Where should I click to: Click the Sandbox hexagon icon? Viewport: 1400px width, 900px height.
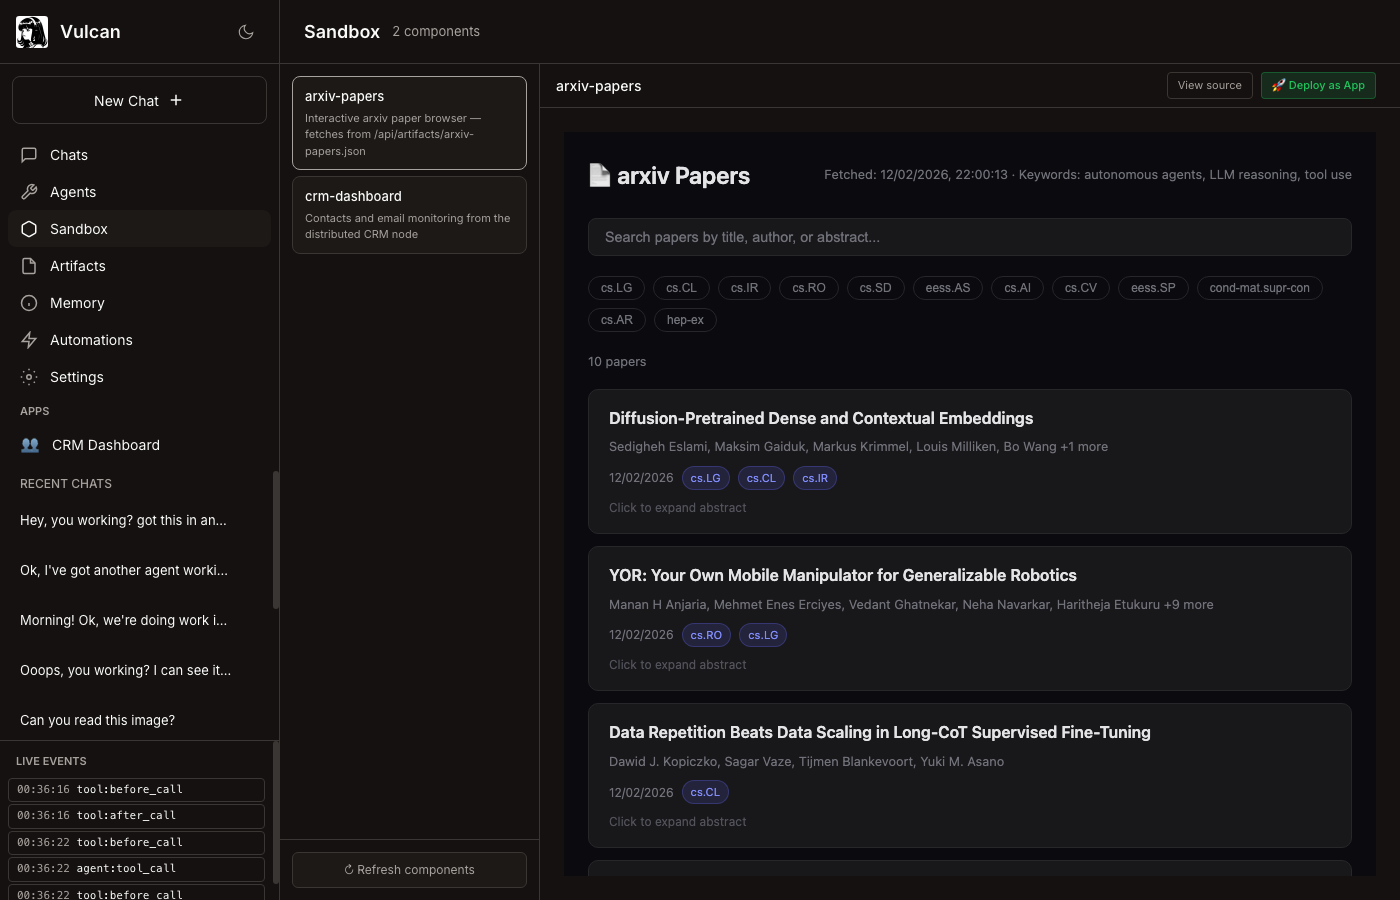tap(29, 229)
